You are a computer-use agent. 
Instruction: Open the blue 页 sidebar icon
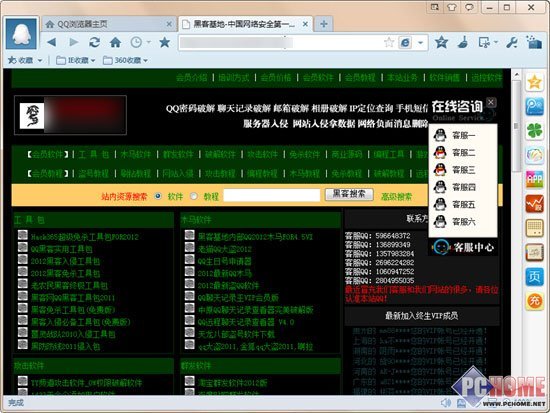pos(535,277)
